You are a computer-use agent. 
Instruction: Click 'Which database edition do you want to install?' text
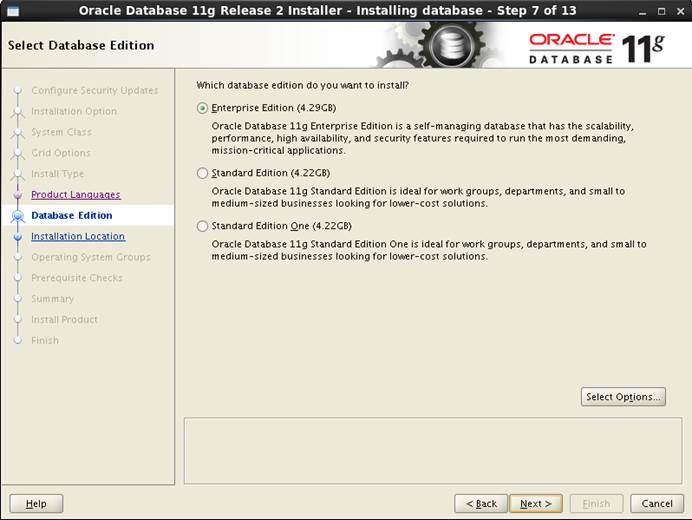click(302, 85)
